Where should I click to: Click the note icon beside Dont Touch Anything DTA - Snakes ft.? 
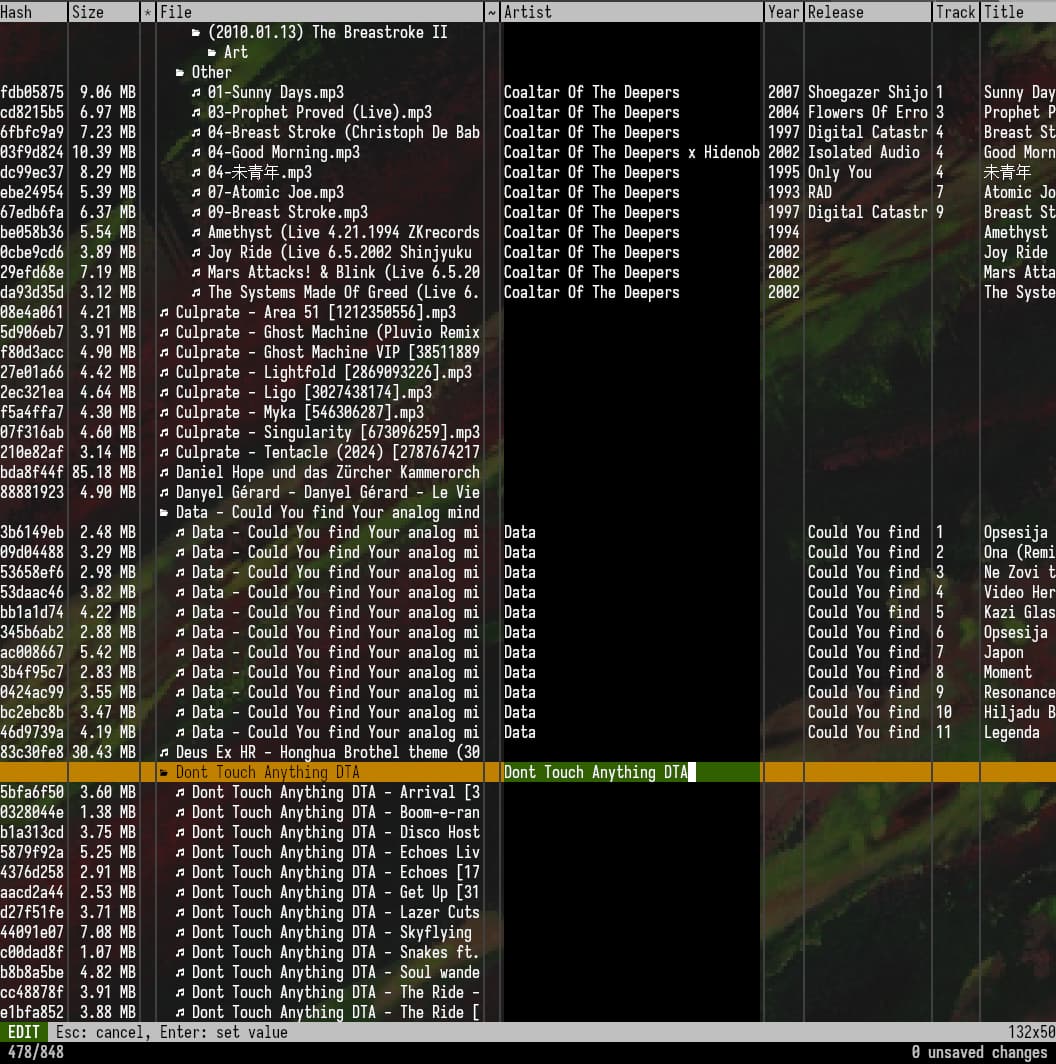click(x=180, y=953)
